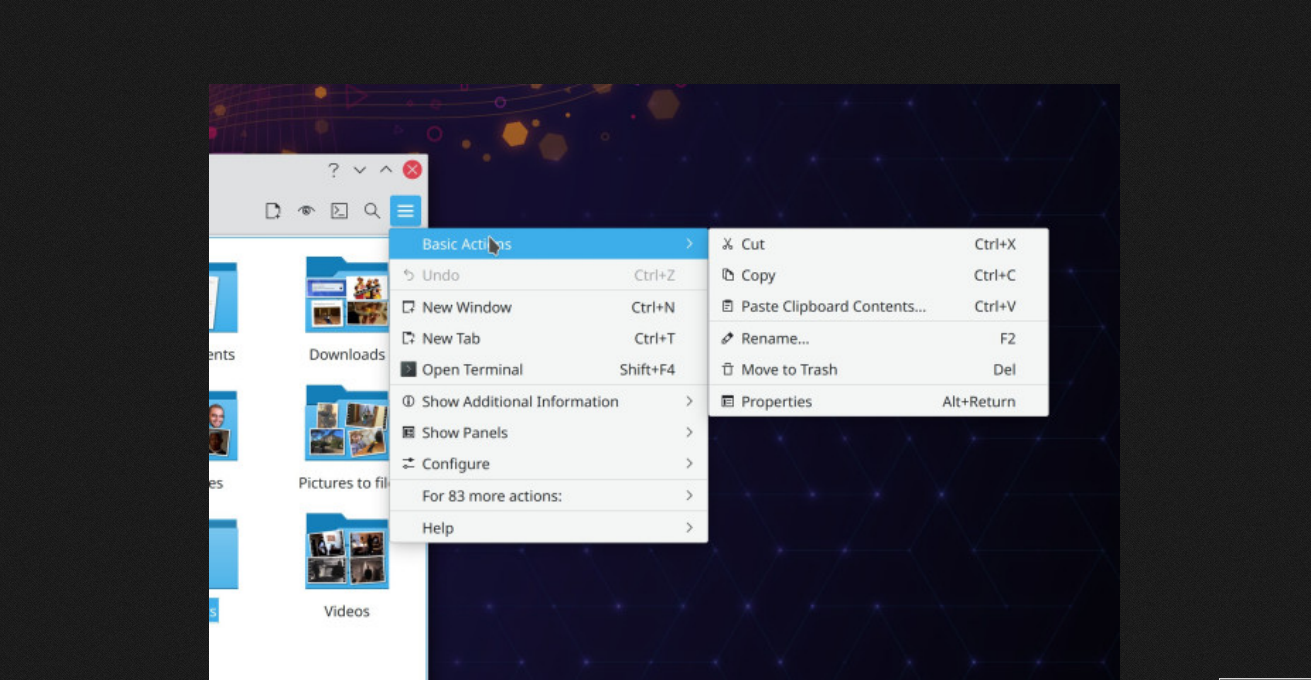Click the Downloads folder label
Screen dimensions: 1311x680
click(347, 354)
